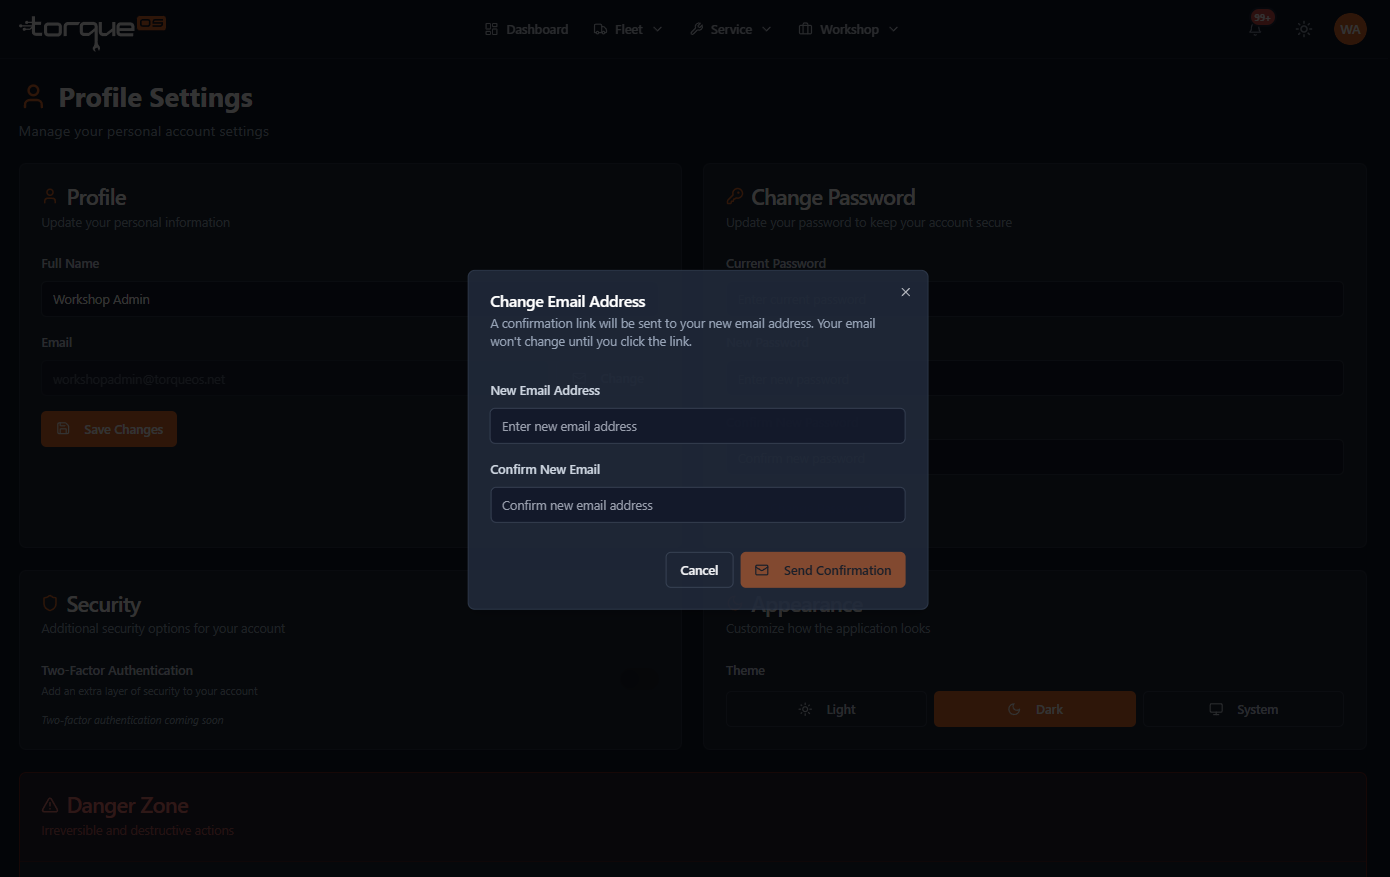Close the Change Email Address dialog
This screenshot has width=1390, height=877.
tap(905, 292)
